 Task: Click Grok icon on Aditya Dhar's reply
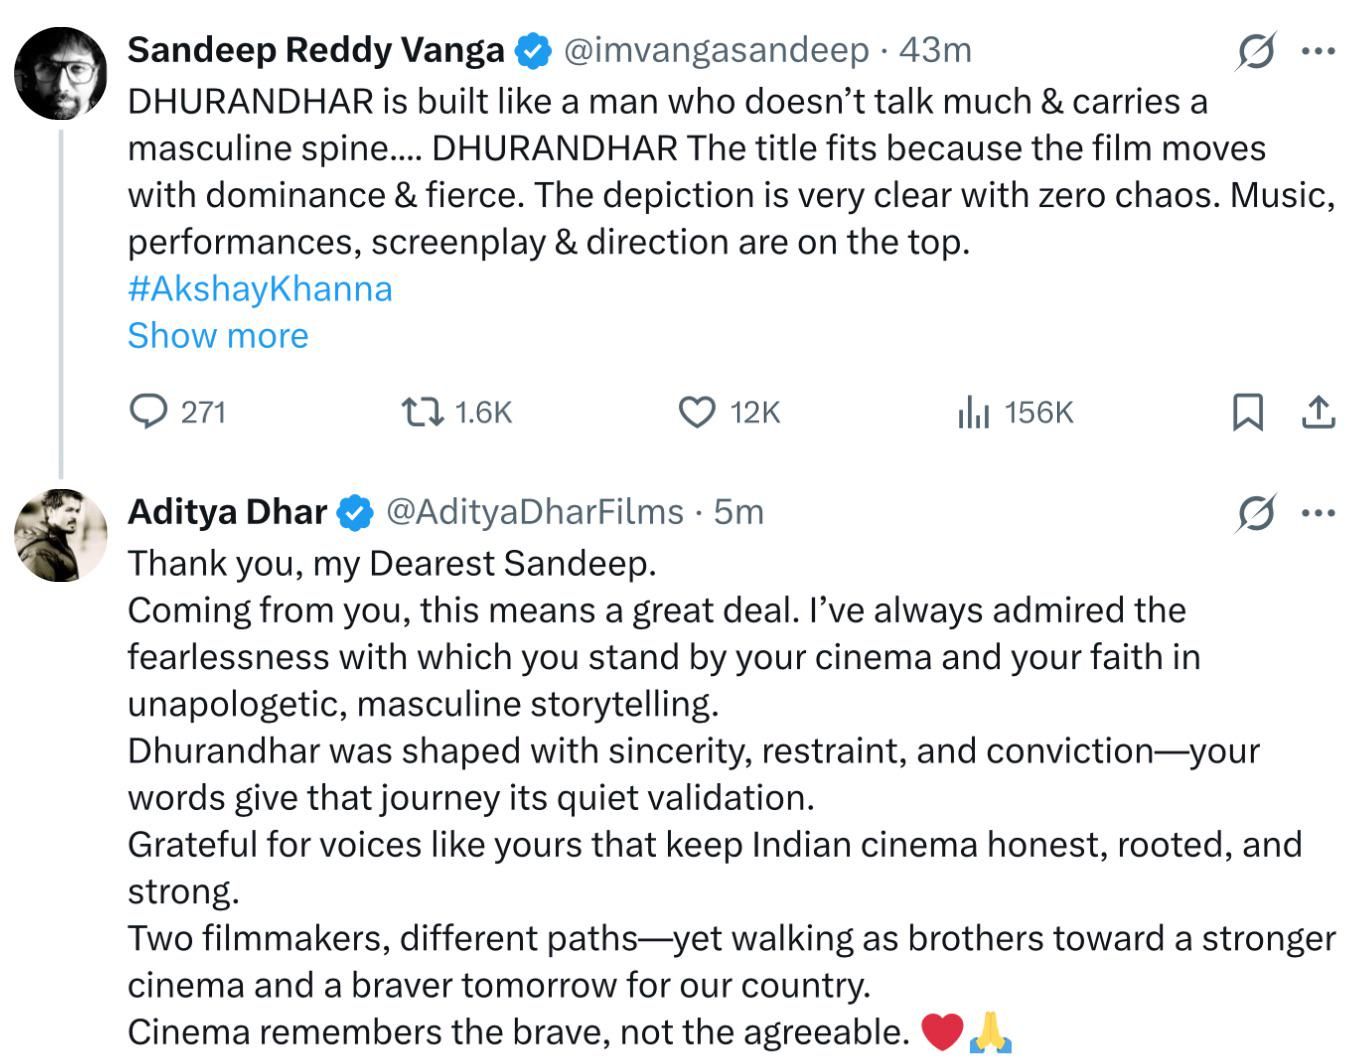tap(1255, 513)
